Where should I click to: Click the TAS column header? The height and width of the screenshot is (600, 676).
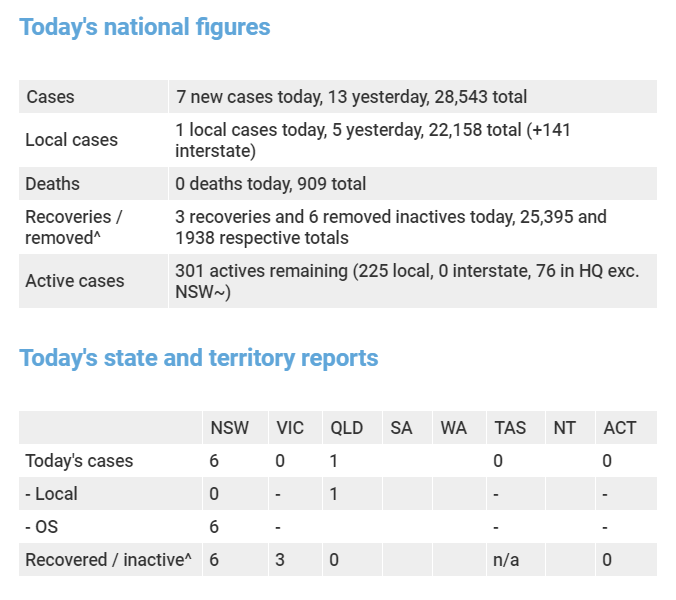(x=510, y=428)
